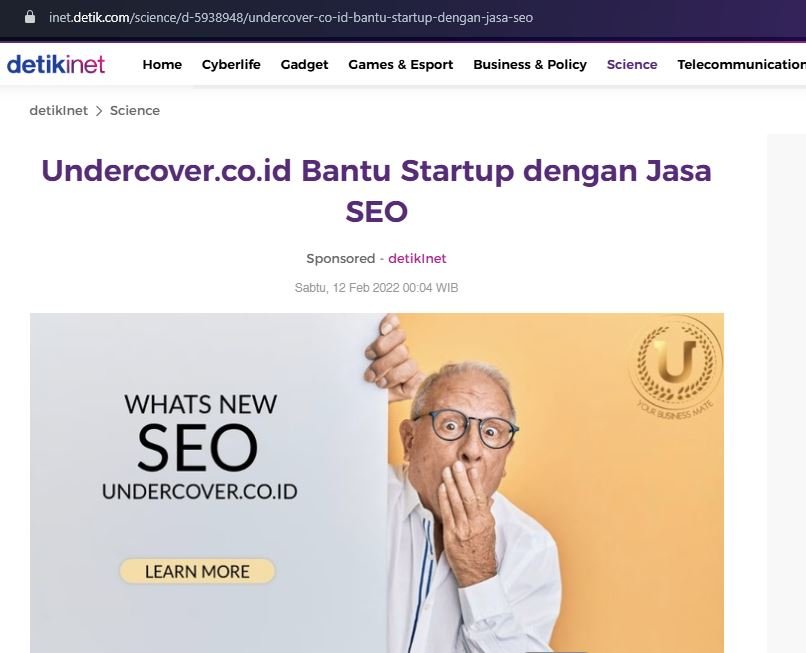Click the UNDERCOVER.CO.ID text in banner
The height and width of the screenshot is (653, 806).
click(199, 492)
